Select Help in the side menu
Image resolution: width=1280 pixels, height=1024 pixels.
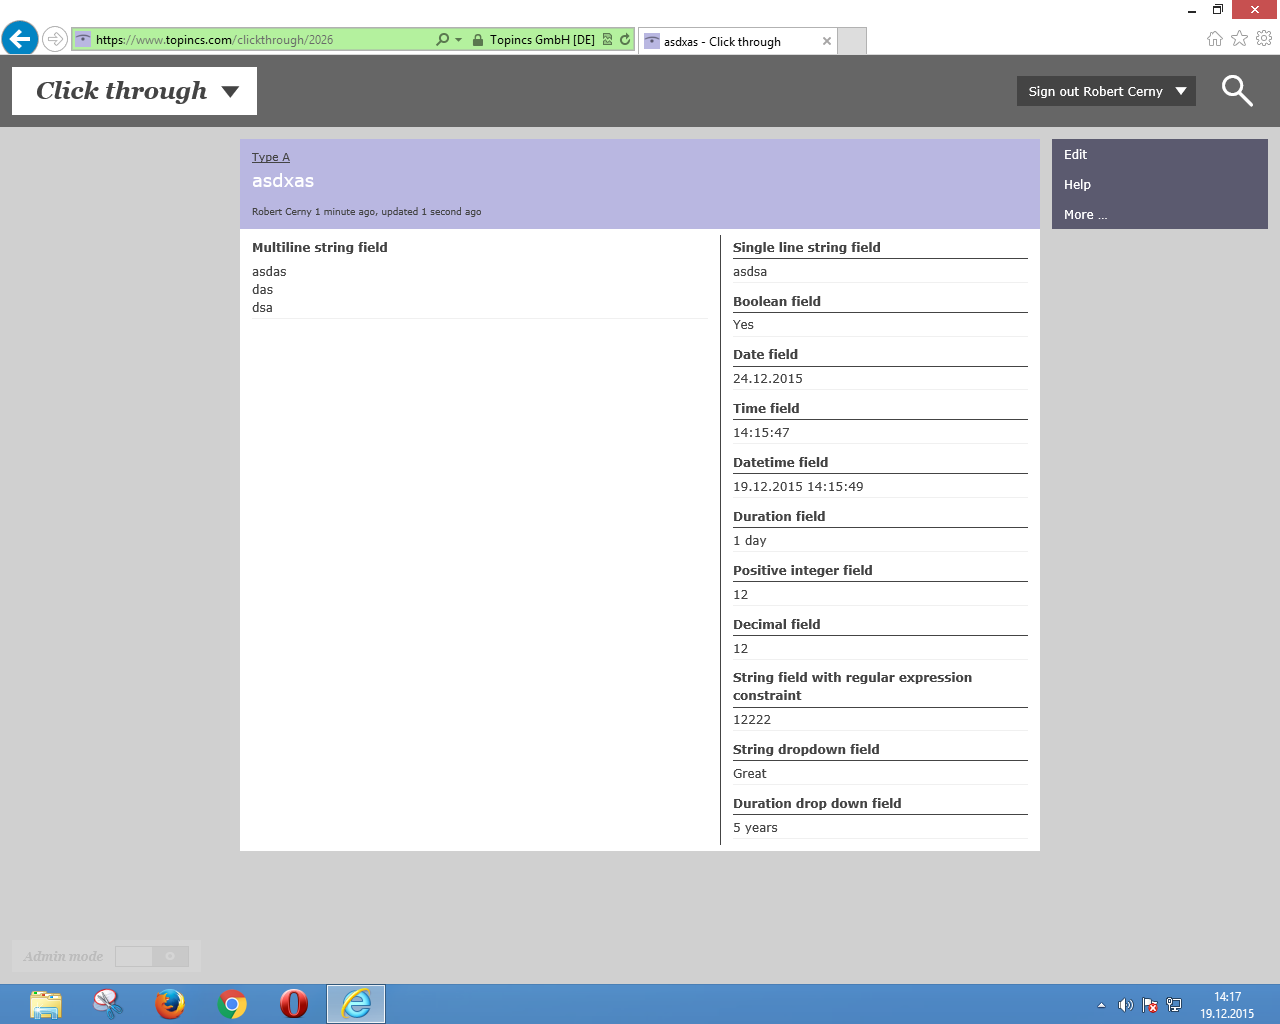pyautogui.click(x=1077, y=185)
